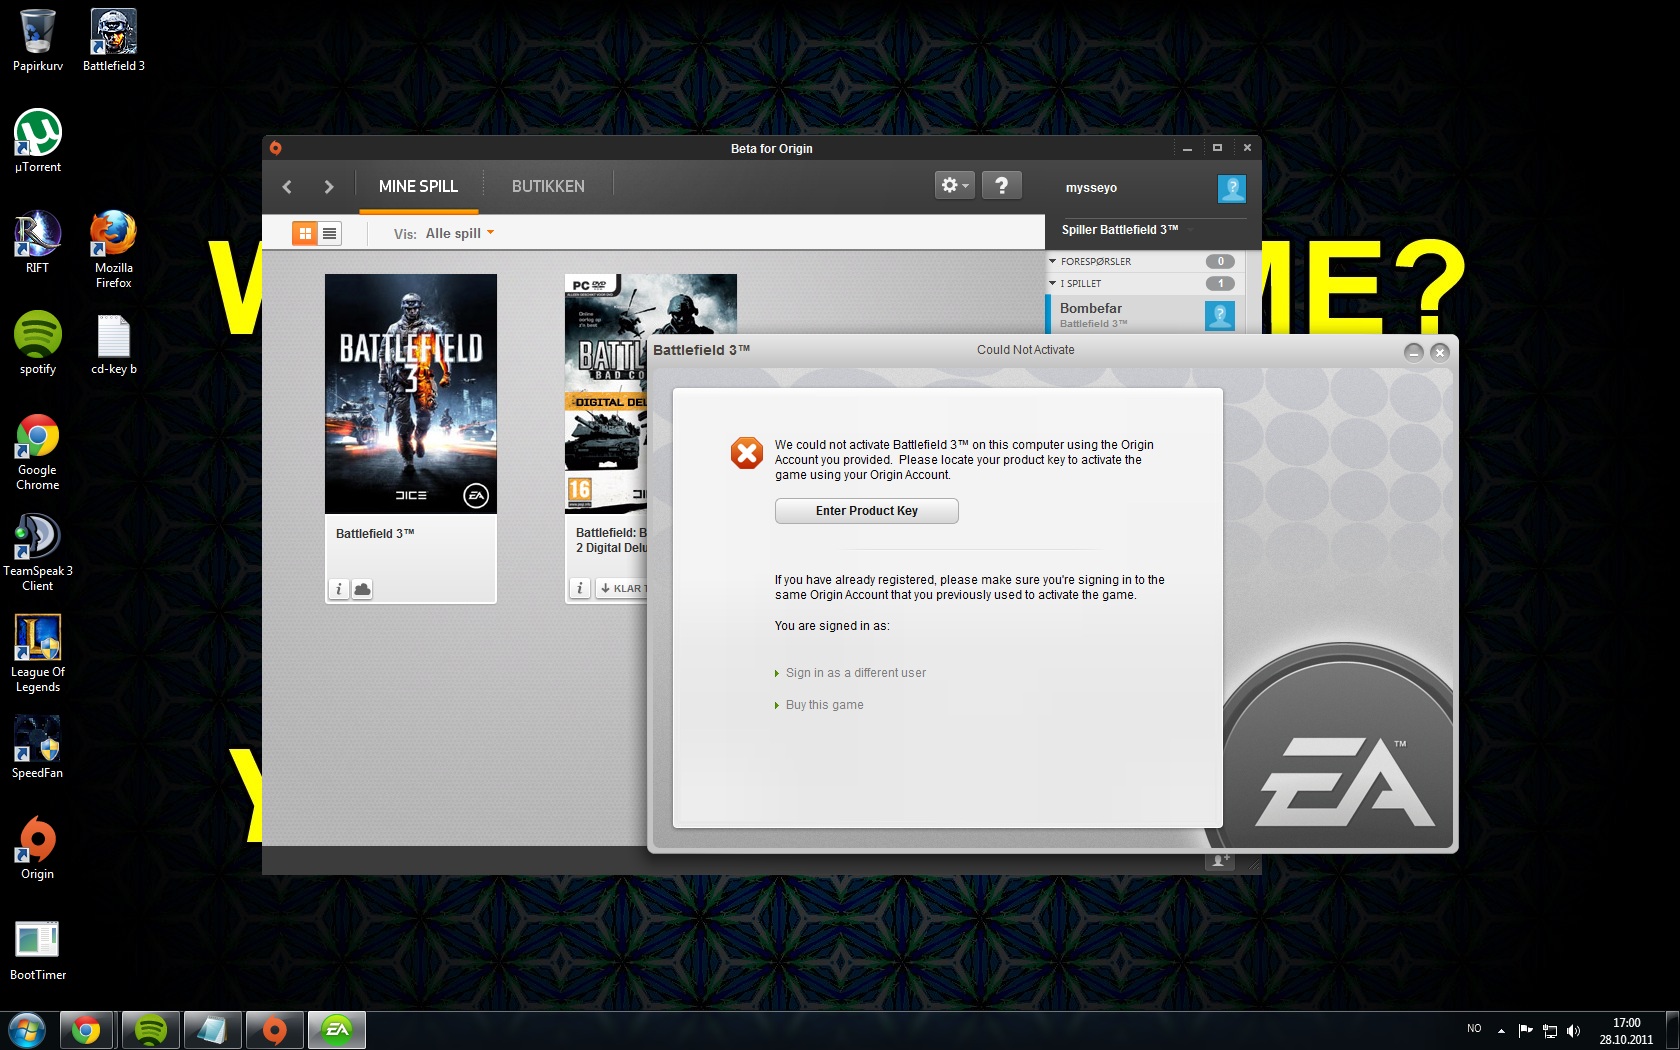Image resolution: width=1680 pixels, height=1050 pixels.
Task: Open the BootTimer desktop icon
Action: pos(37,950)
